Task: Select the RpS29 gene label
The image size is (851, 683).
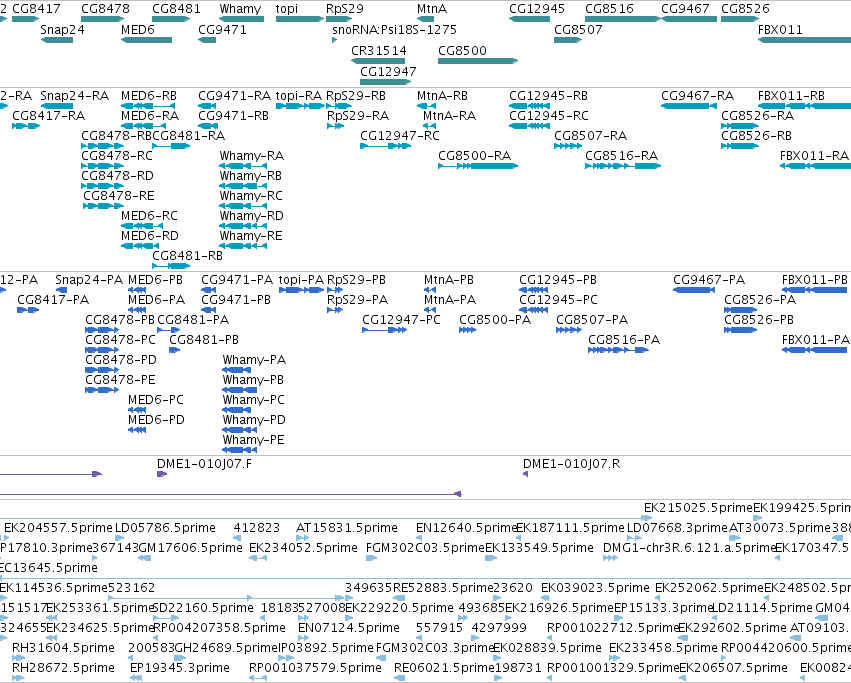Action: coord(345,9)
